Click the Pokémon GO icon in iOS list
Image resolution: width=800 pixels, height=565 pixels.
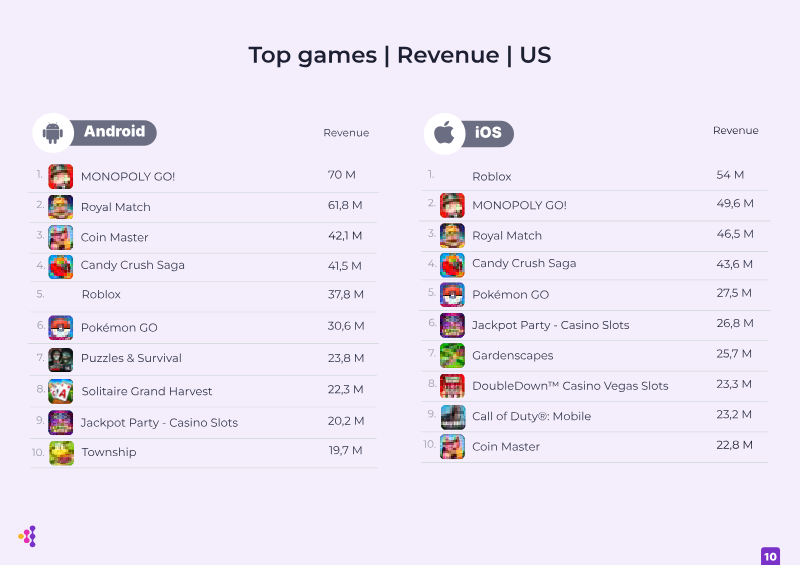coord(453,295)
